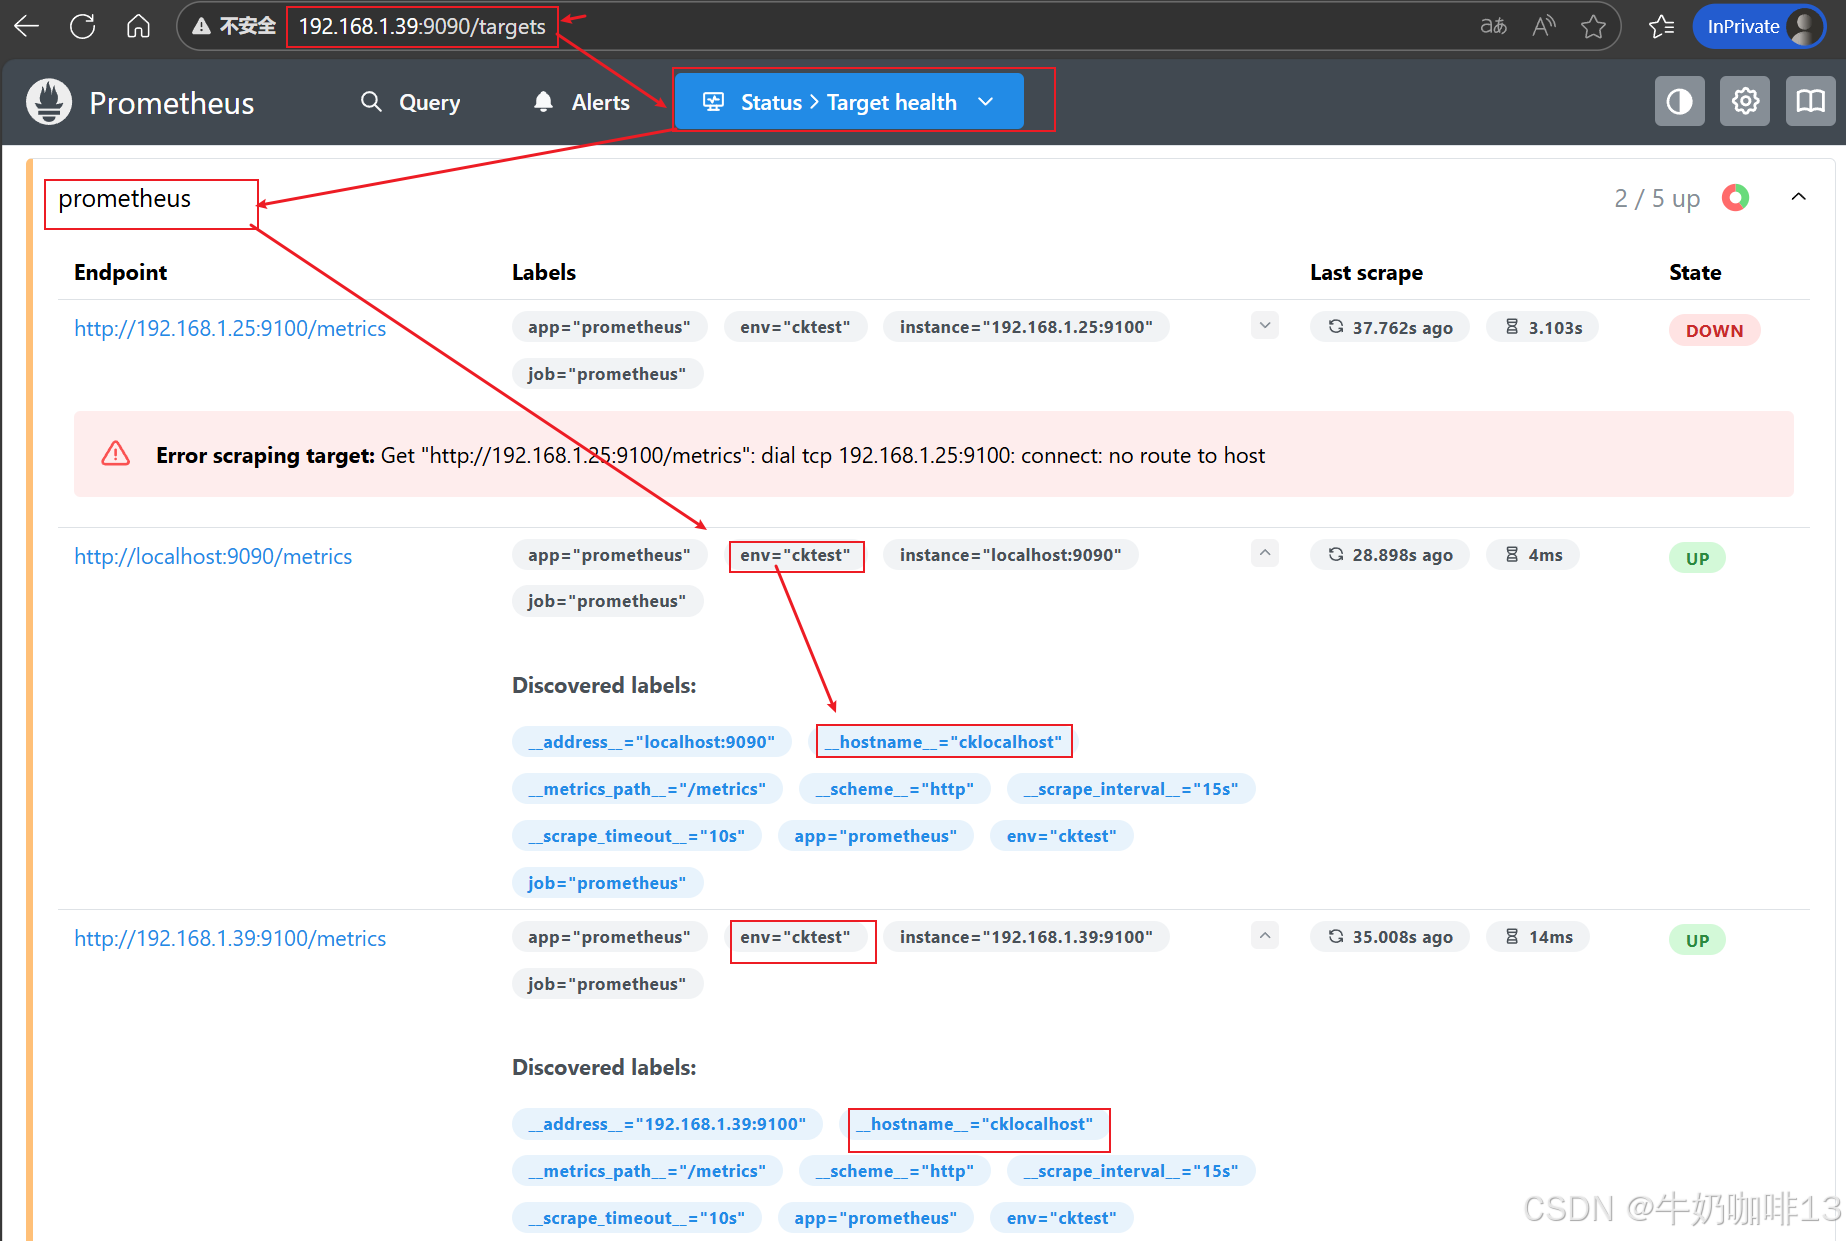
Task: Open the Prometheus settings gear
Action: point(1745,101)
